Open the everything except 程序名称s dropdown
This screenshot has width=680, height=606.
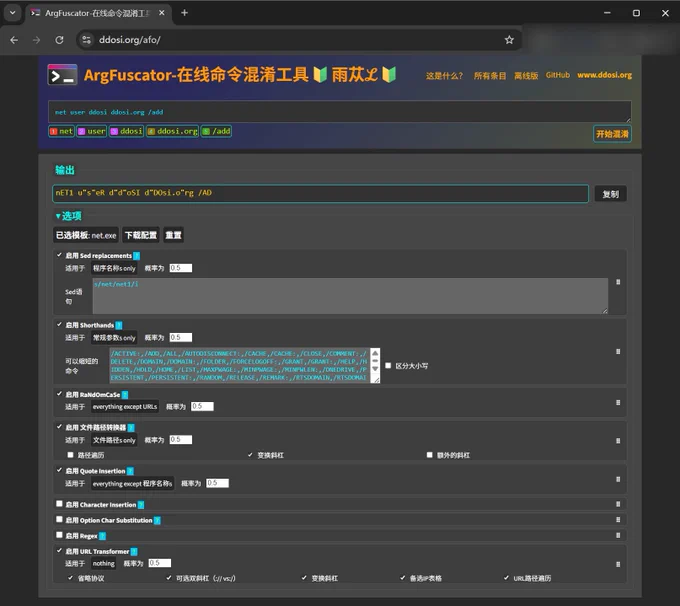click(132, 484)
